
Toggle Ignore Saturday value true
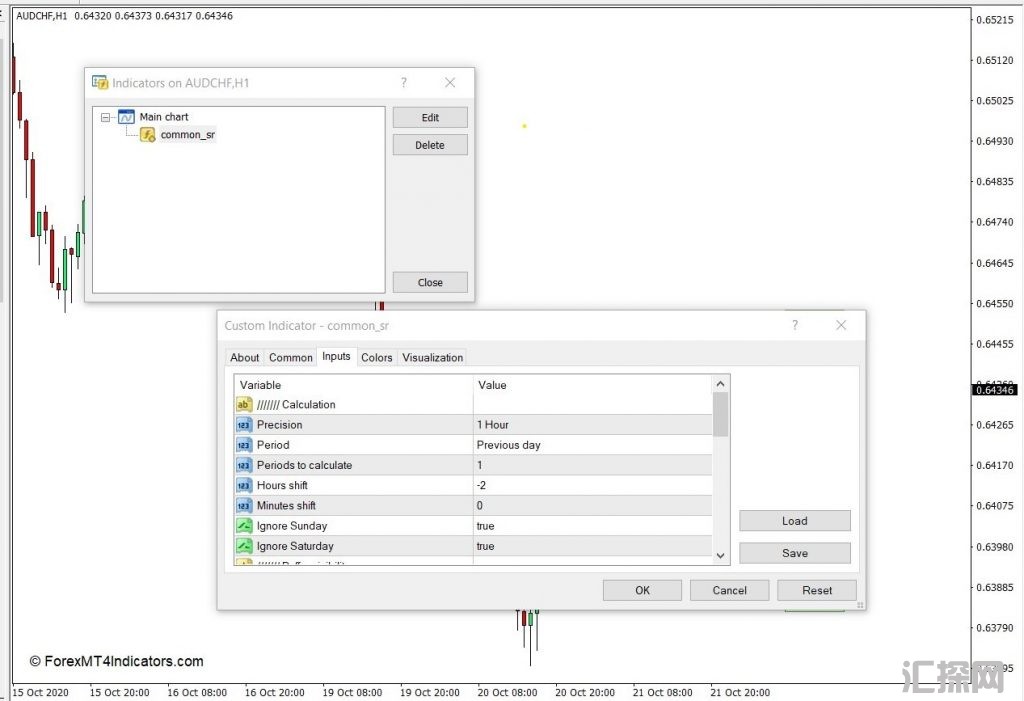click(592, 546)
